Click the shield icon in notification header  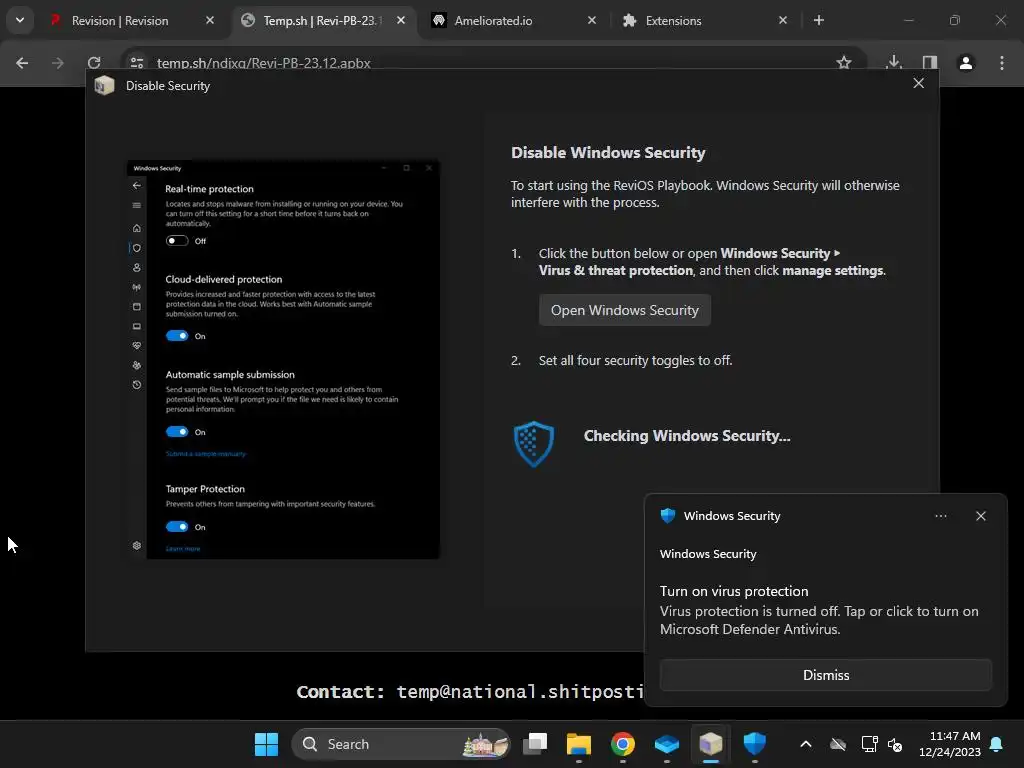667,516
